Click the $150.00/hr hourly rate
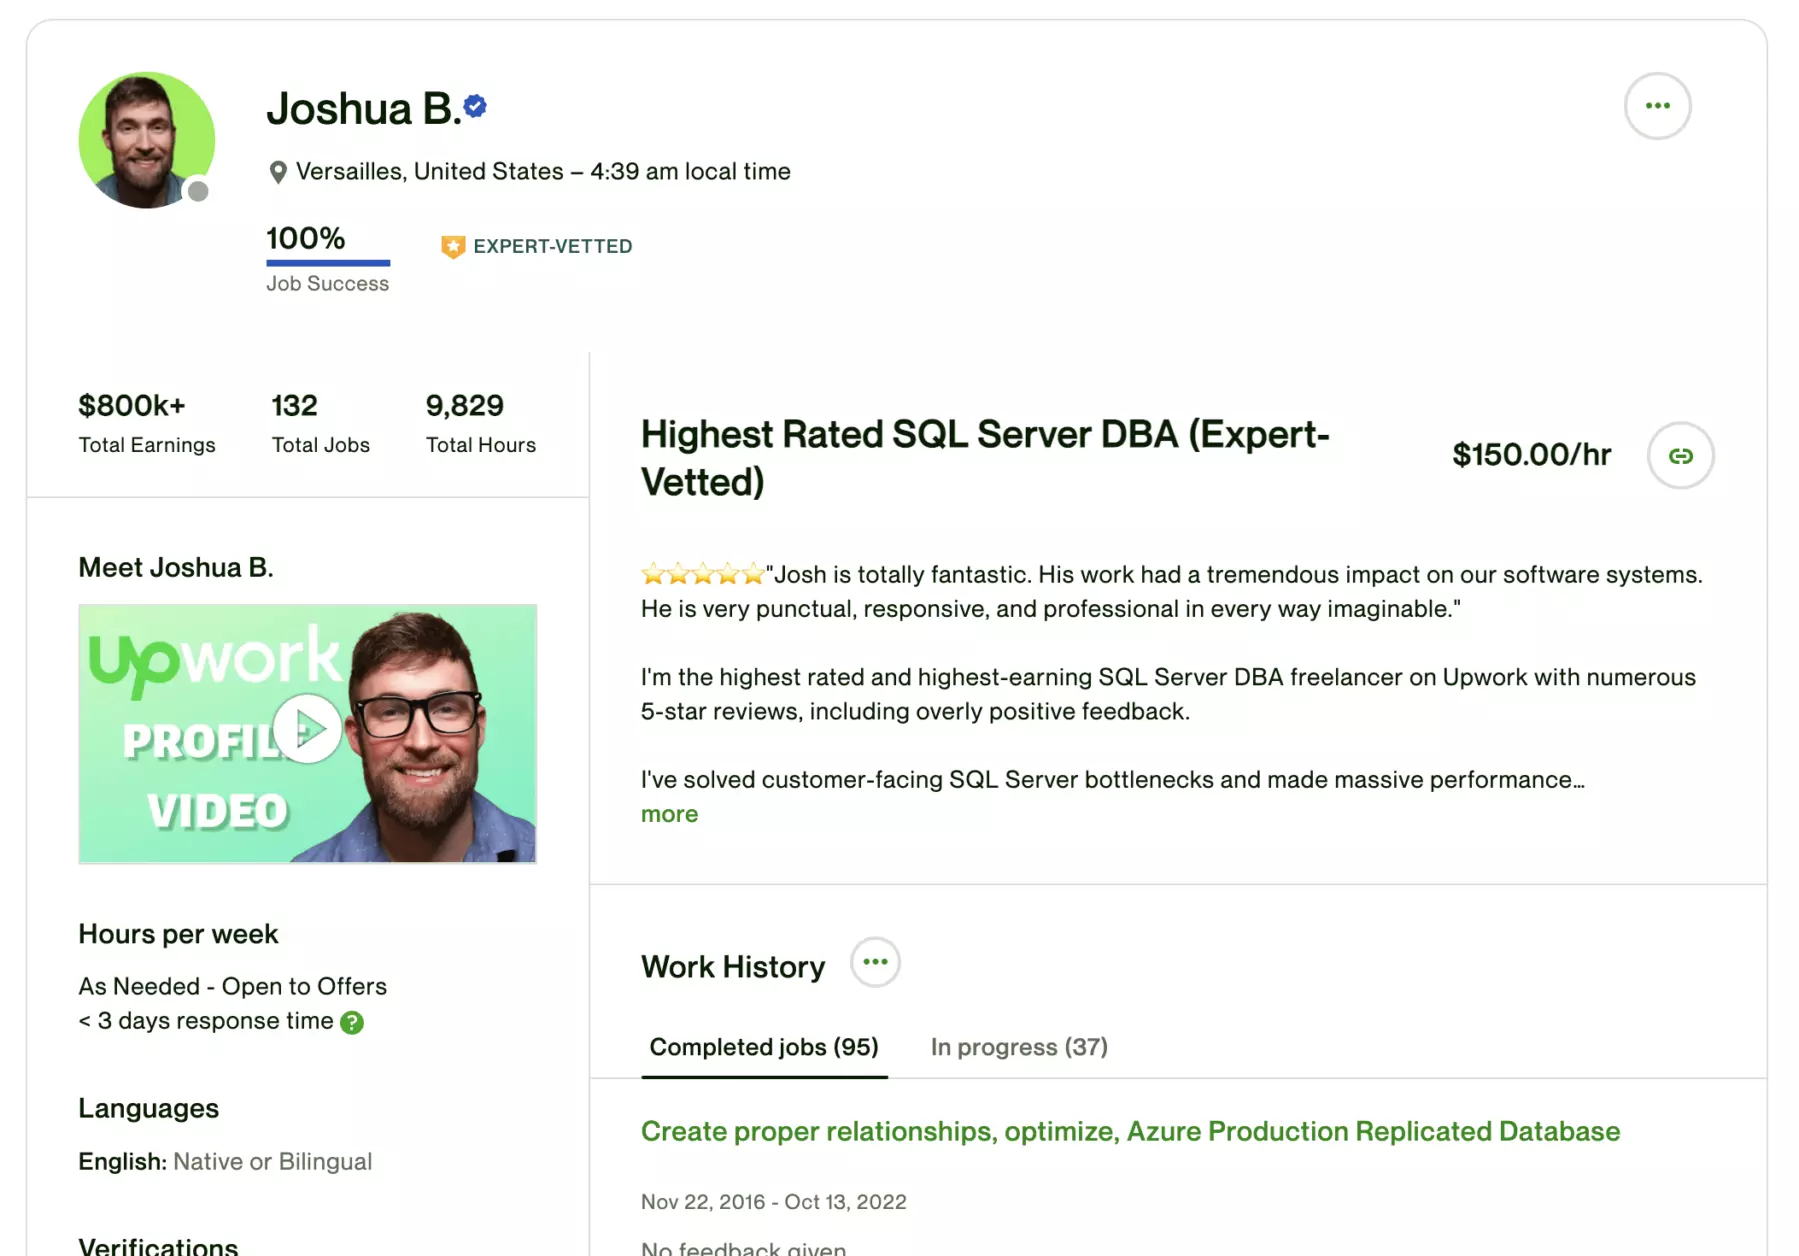 pyautogui.click(x=1531, y=455)
